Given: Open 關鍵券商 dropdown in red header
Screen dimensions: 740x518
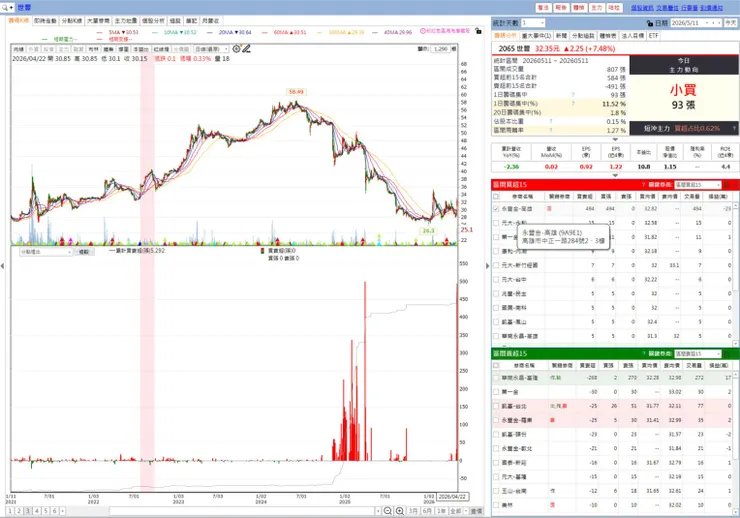Looking at the screenshot, I should [x=698, y=185].
